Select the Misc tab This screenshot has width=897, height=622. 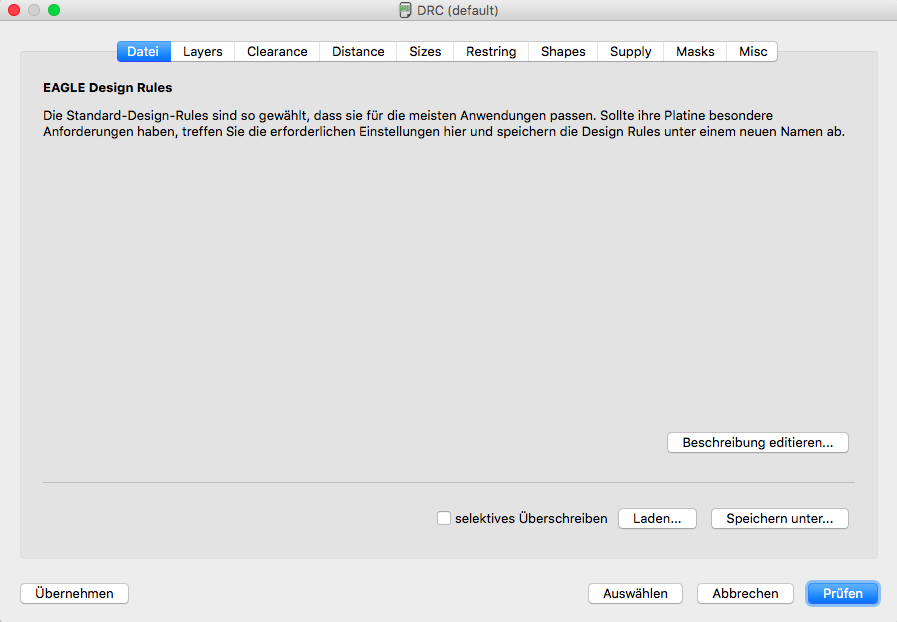(752, 51)
